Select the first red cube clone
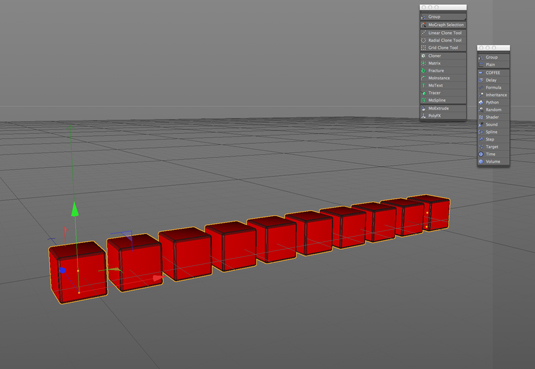 pyautogui.click(x=78, y=272)
